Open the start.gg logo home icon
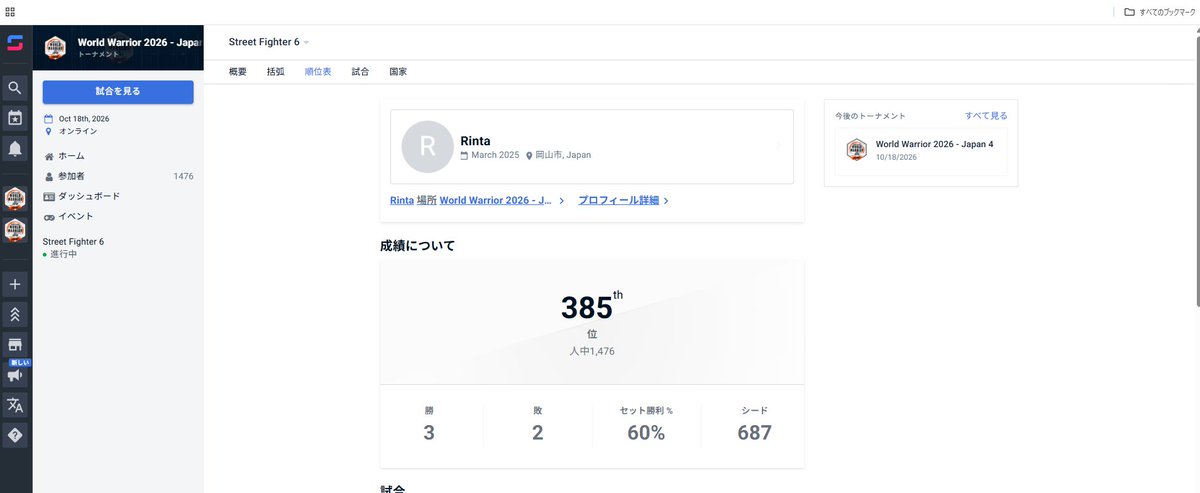The image size is (1200, 493). point(15,43)
